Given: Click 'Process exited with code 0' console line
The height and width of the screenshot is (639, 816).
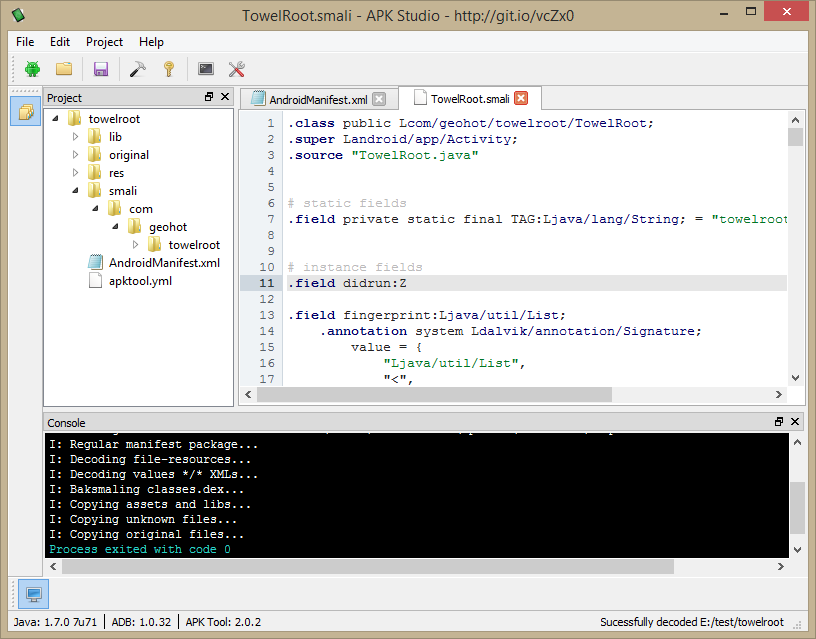Looking at the screenshot, I should pos(140,549).
